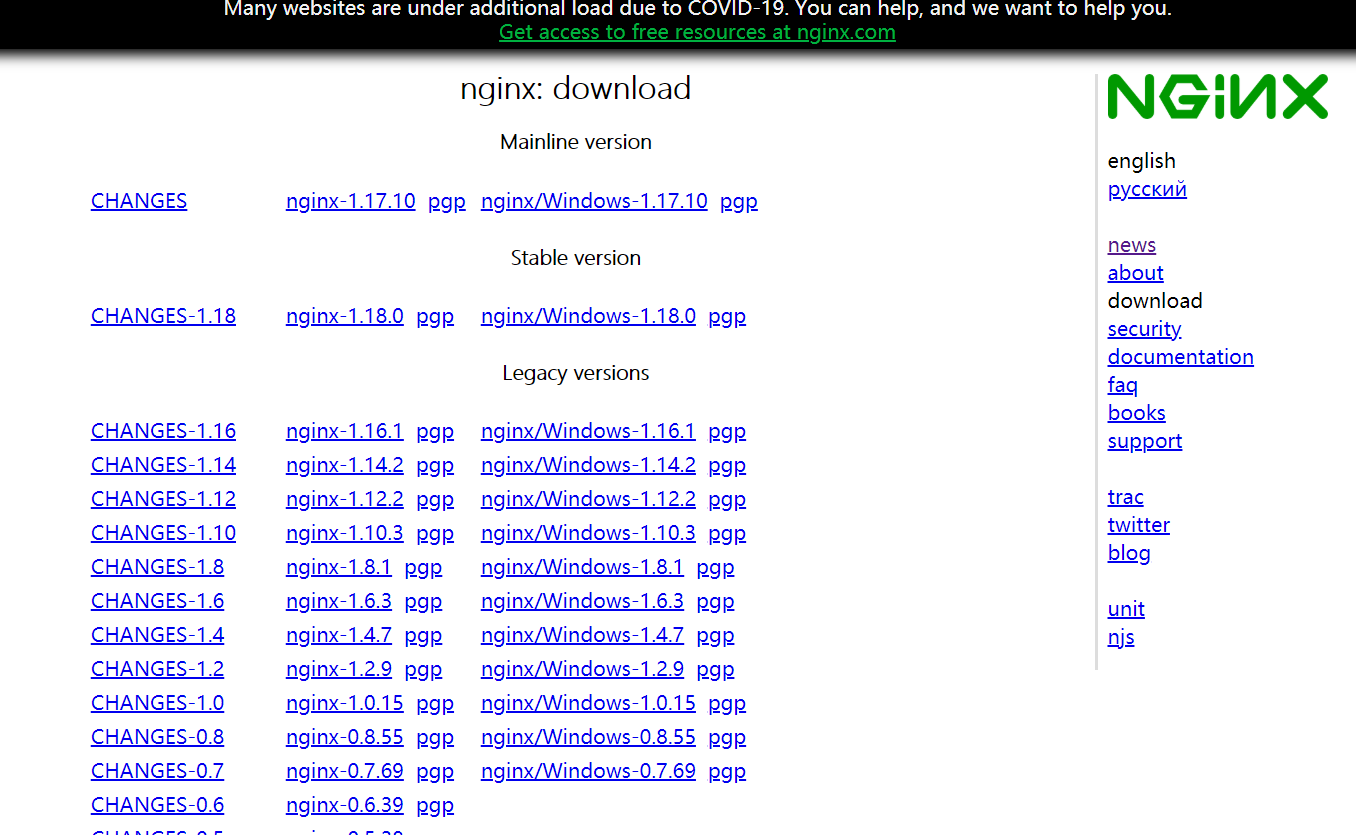Open CHANGES-0.7 link
The height and width of the screenshot is (835, 1356).
[157, 771]
